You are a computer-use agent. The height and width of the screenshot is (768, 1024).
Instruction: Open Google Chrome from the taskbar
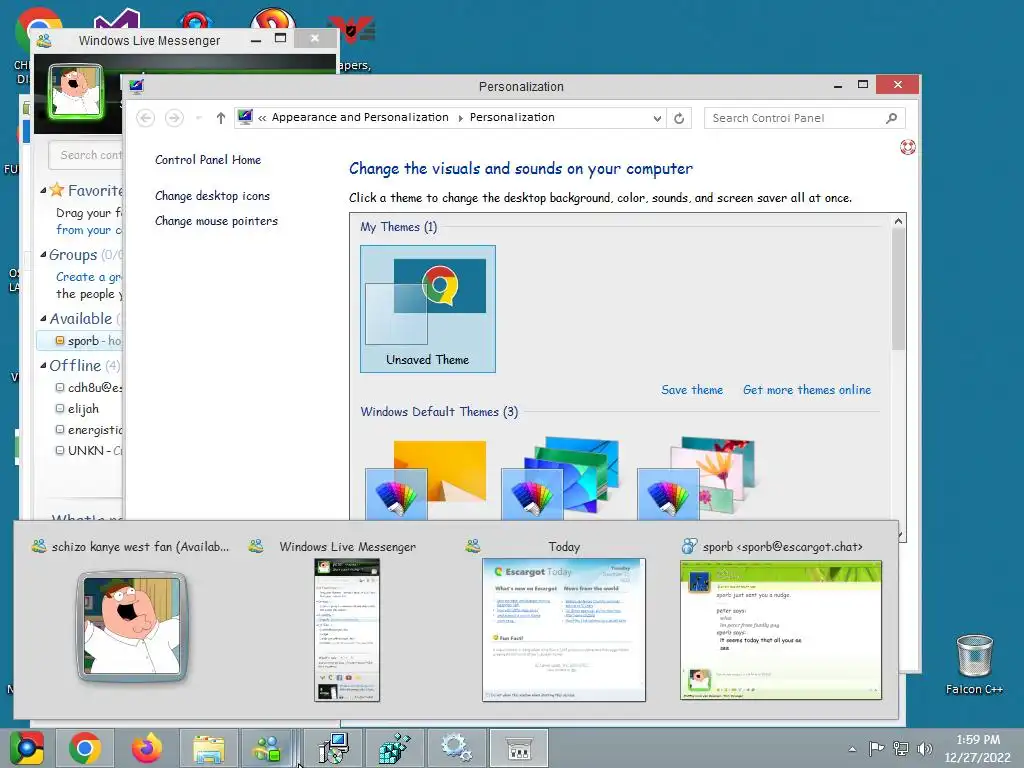84,748
